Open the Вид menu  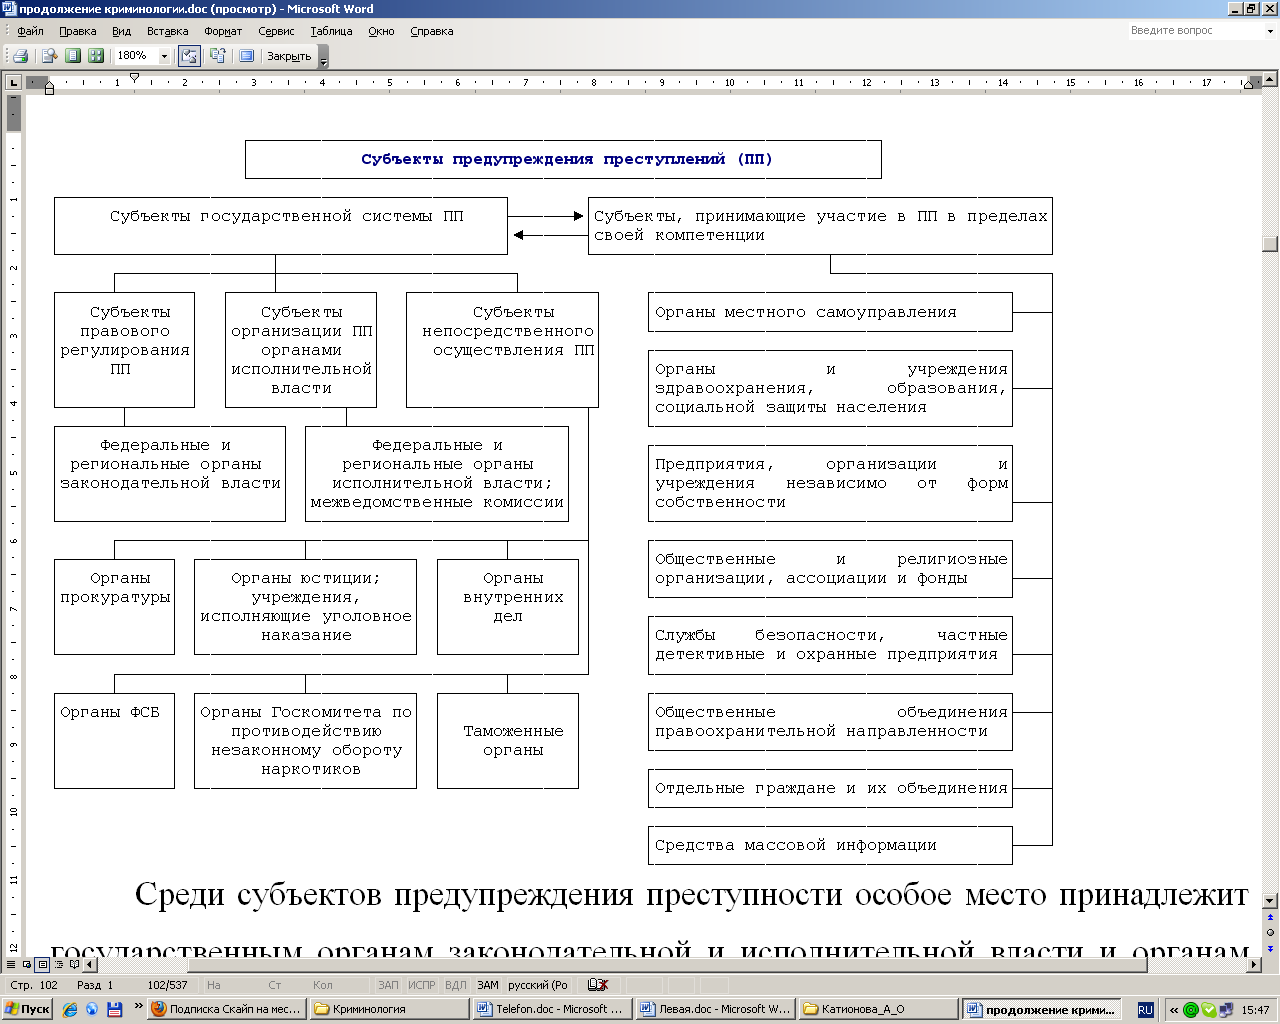(x=121, y=31)
